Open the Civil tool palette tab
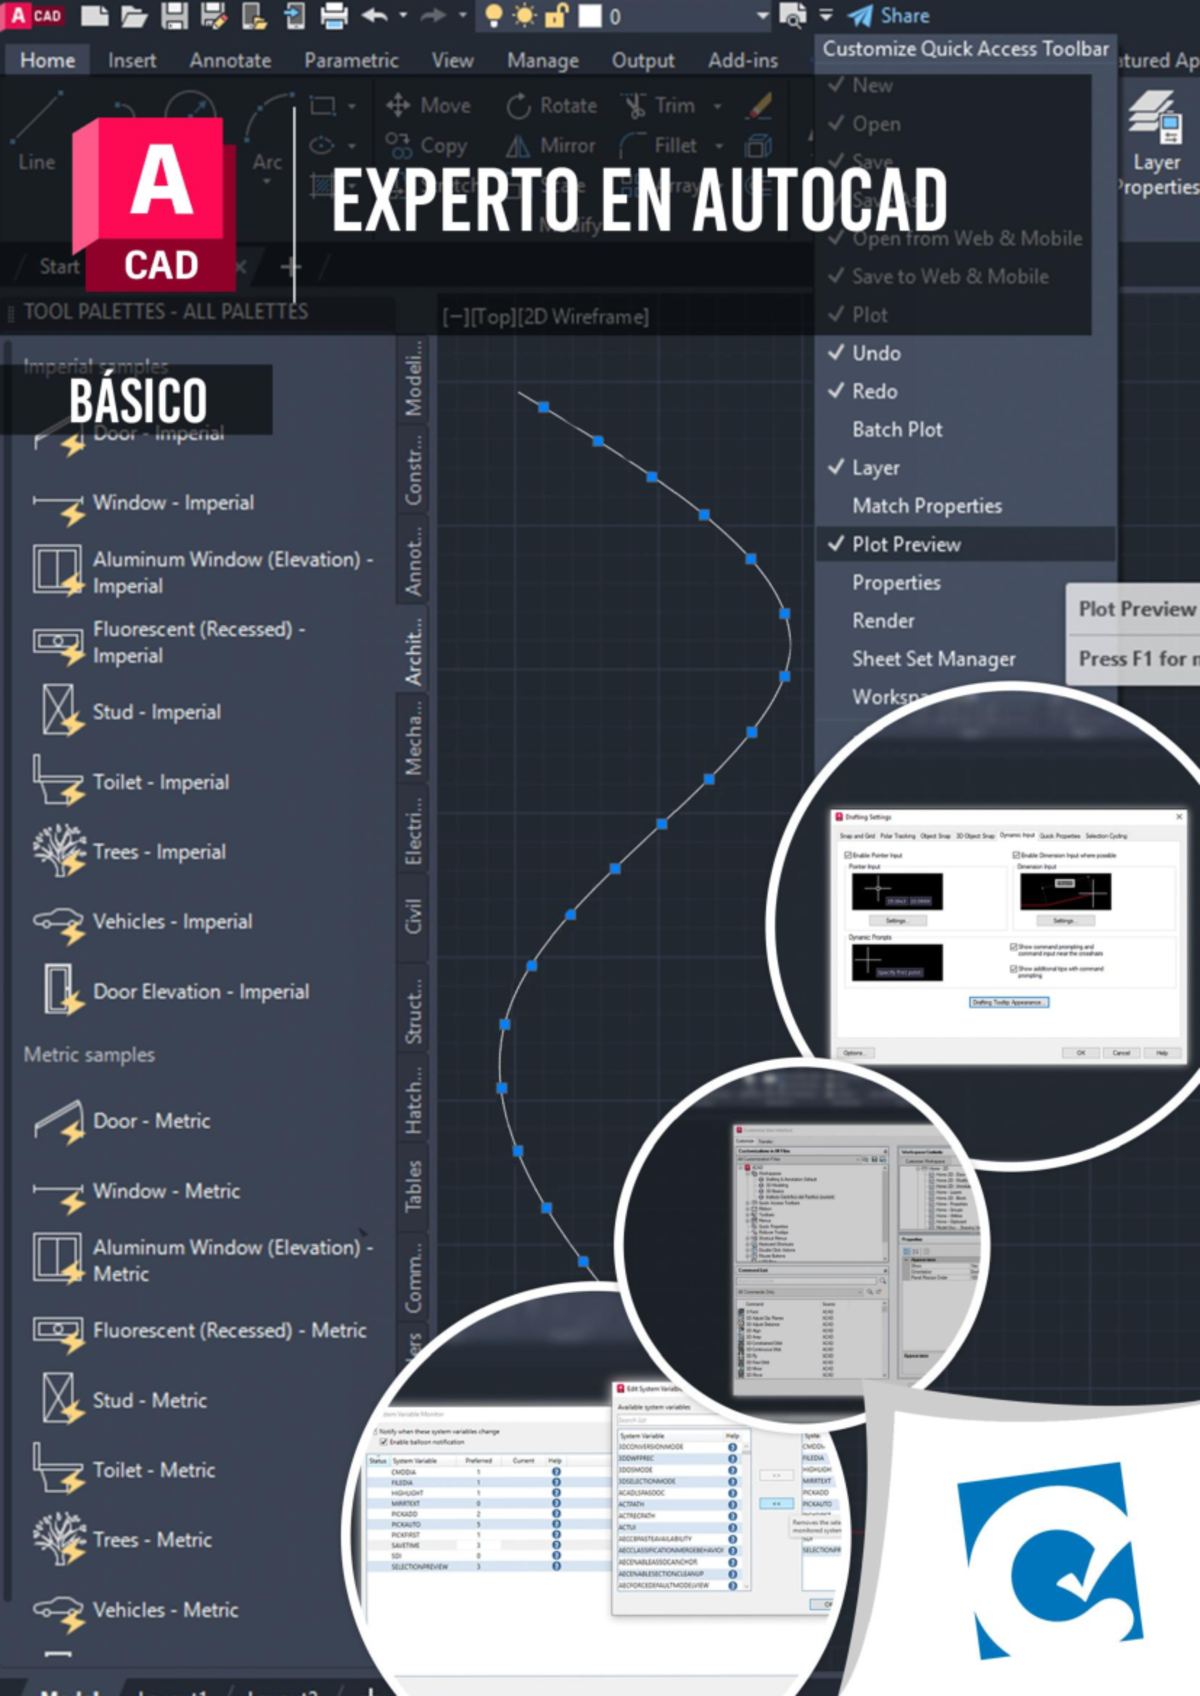This screenshot has width=1200, height=1696. pyautogui.click(x=413, y=917)
